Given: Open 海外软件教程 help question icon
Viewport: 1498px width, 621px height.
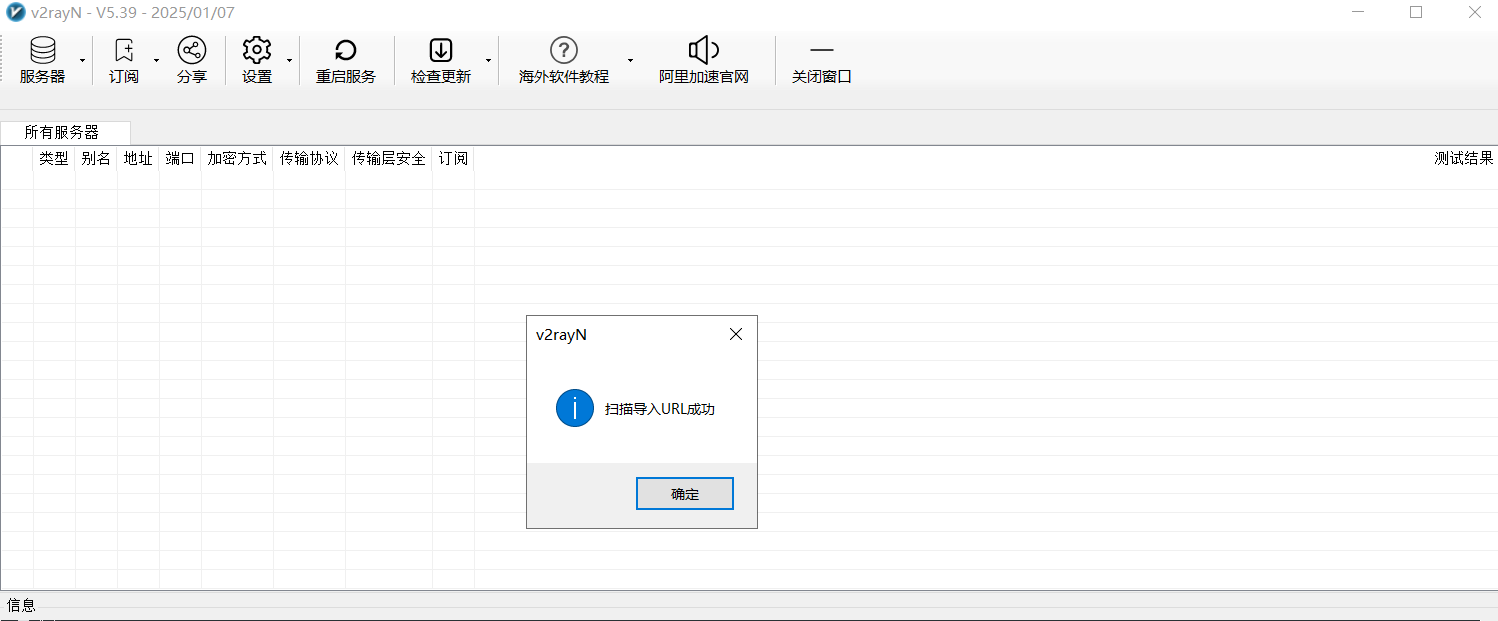Looking at the screenshot, I should (x=564, y=52).
